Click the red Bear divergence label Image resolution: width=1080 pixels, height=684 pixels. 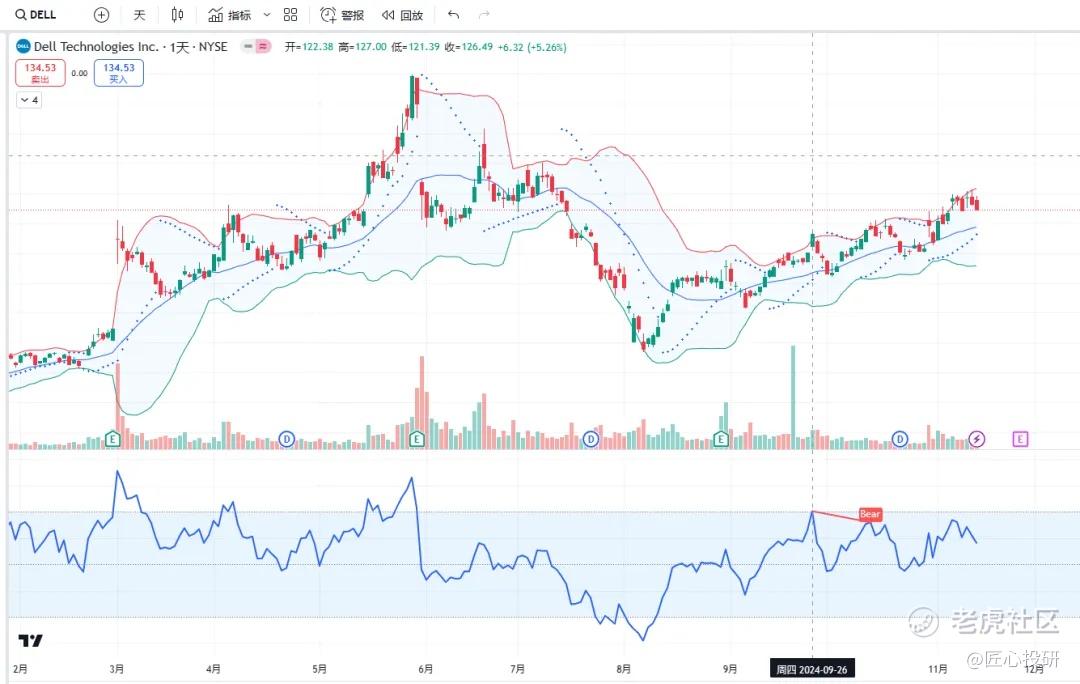pos(870,514)
